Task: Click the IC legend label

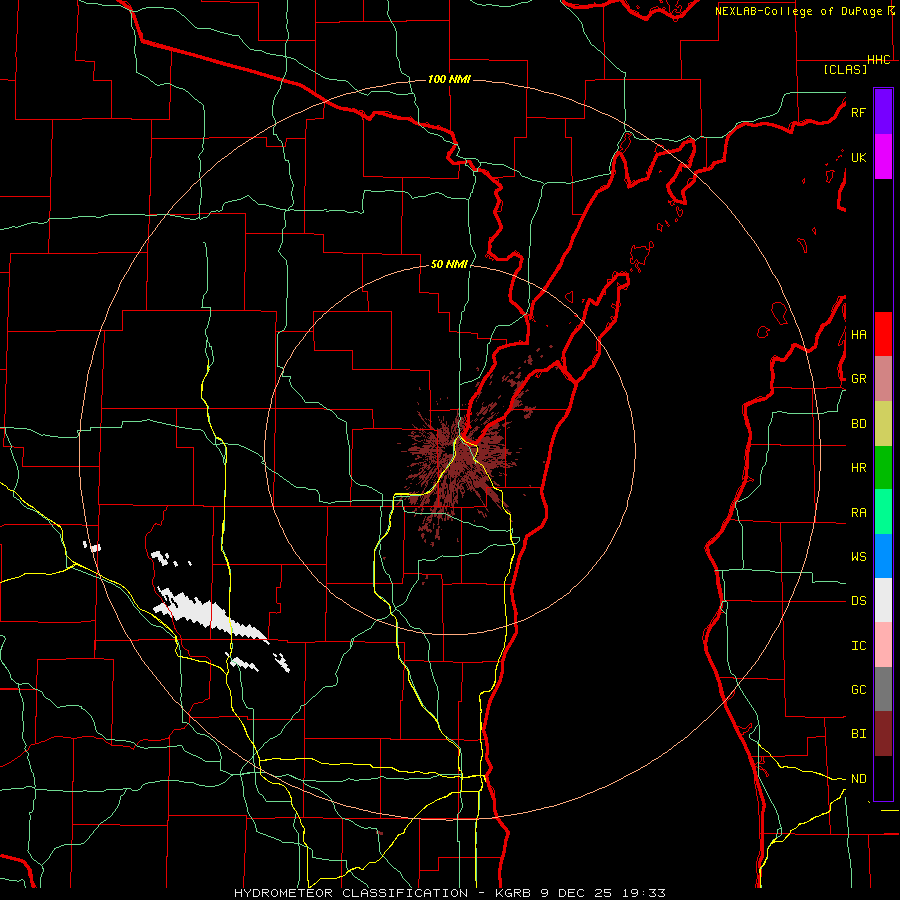Action: click(858, 646)
